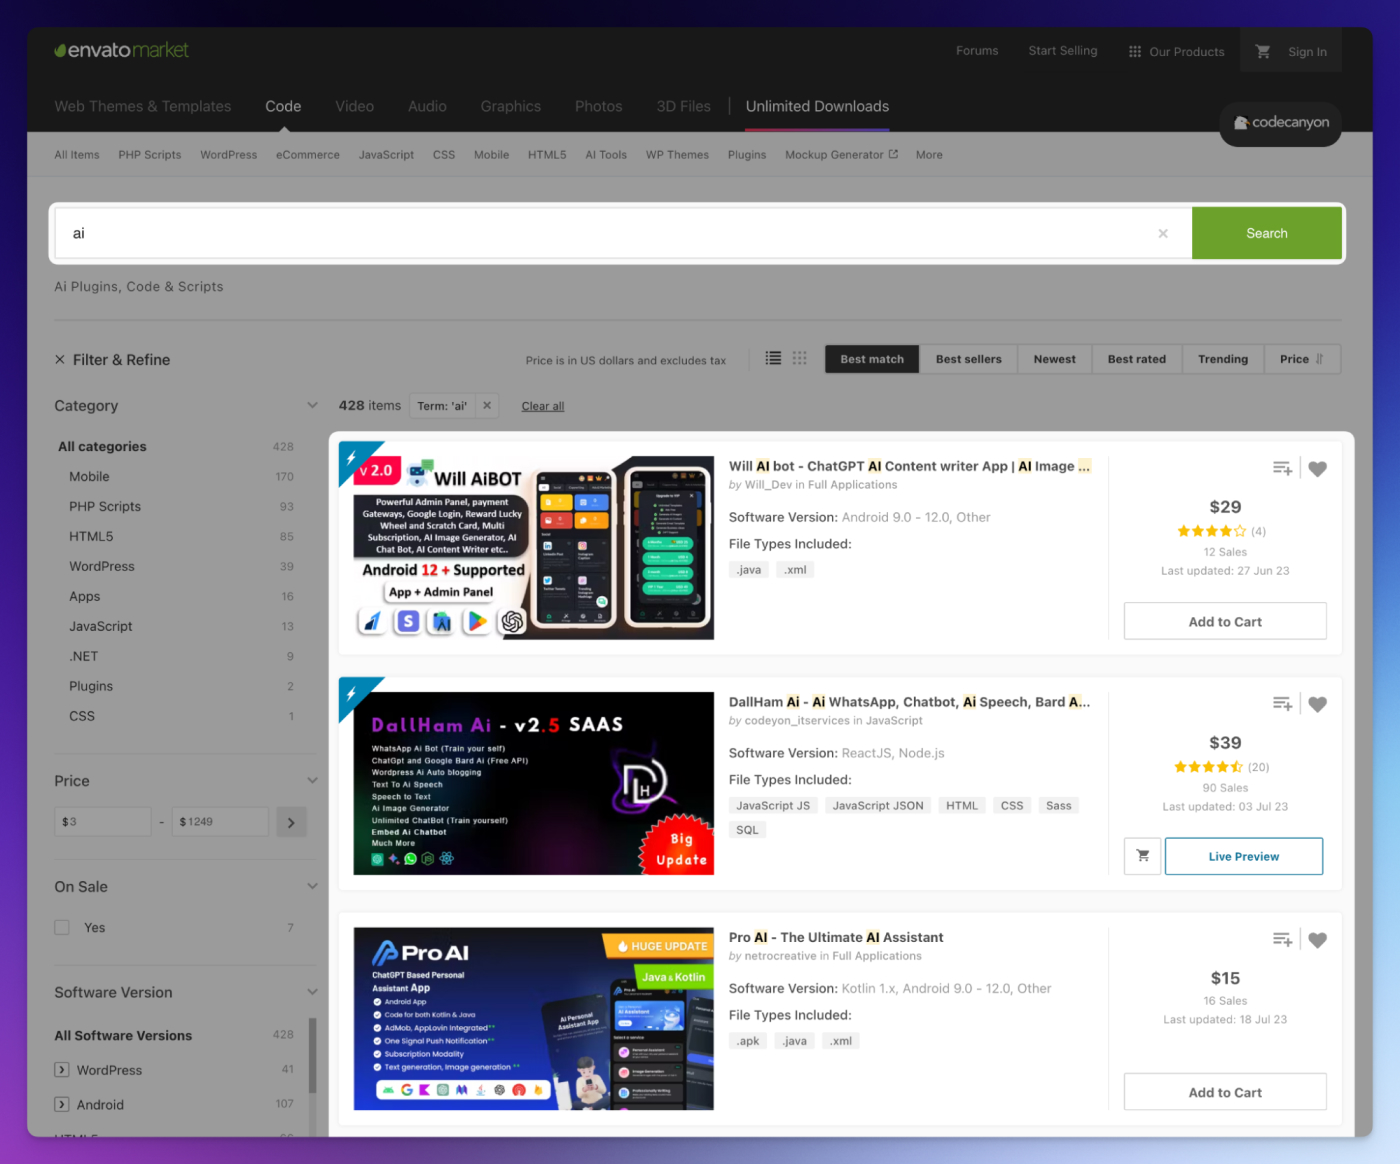The height and width of the screenshot is (1165, 1400).
Task: Open DallHam Ai Live Preview
Action: [1243, 856]
